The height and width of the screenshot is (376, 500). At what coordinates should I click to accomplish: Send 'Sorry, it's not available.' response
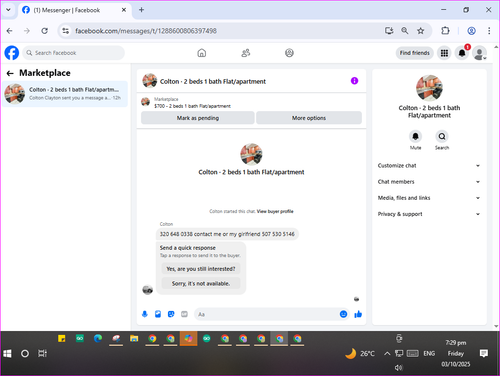(201, 283)
